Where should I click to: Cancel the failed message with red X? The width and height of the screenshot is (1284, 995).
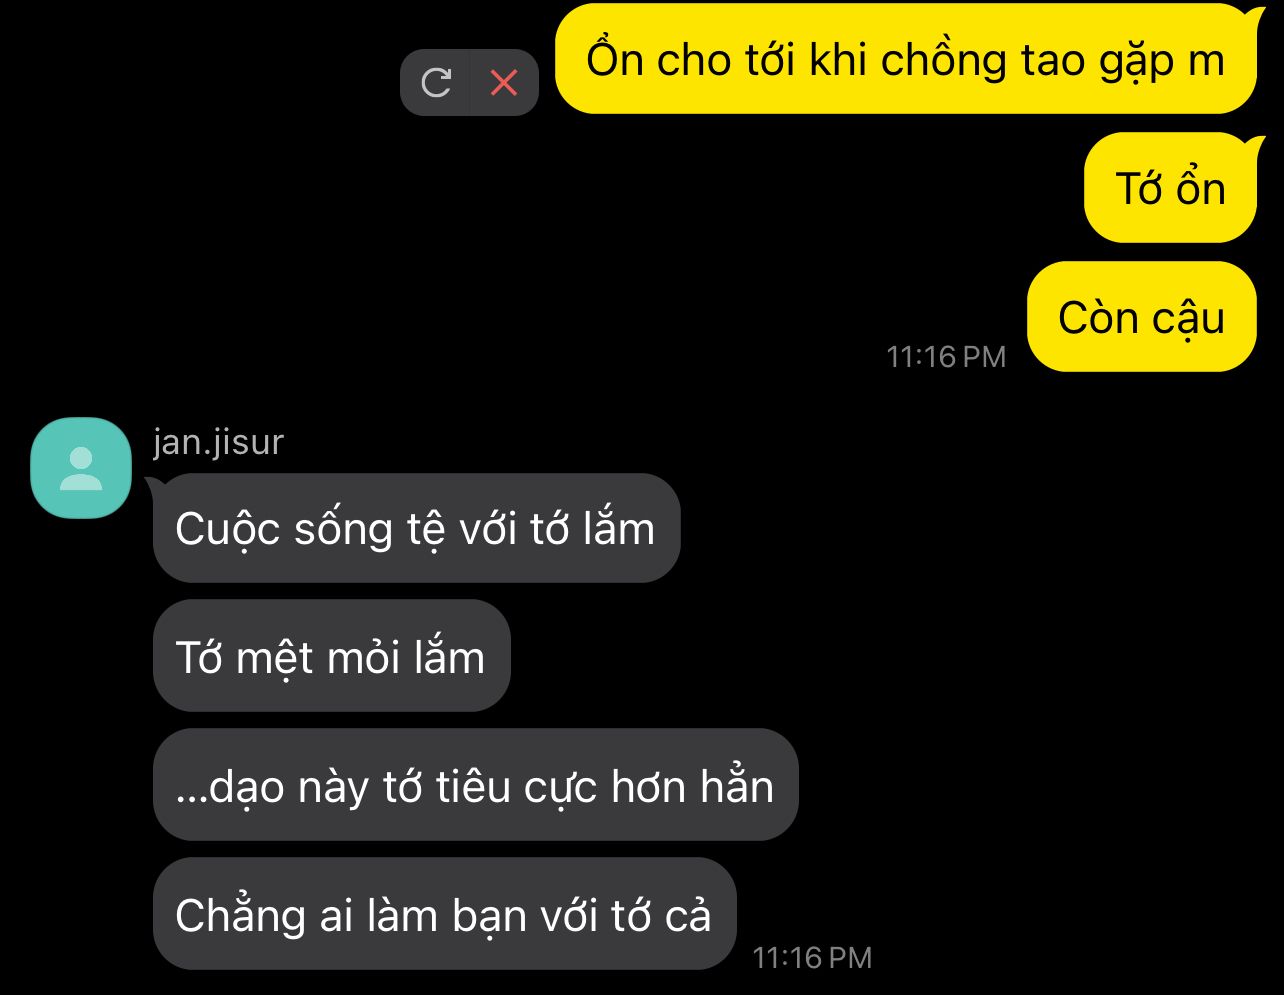click(504, 82)
